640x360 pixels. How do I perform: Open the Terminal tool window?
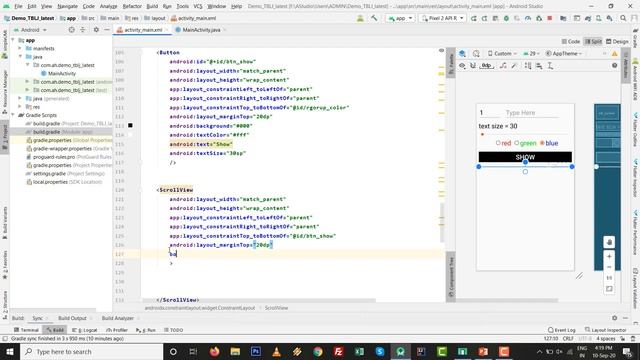pyautogui.click(x=26, y=330)
